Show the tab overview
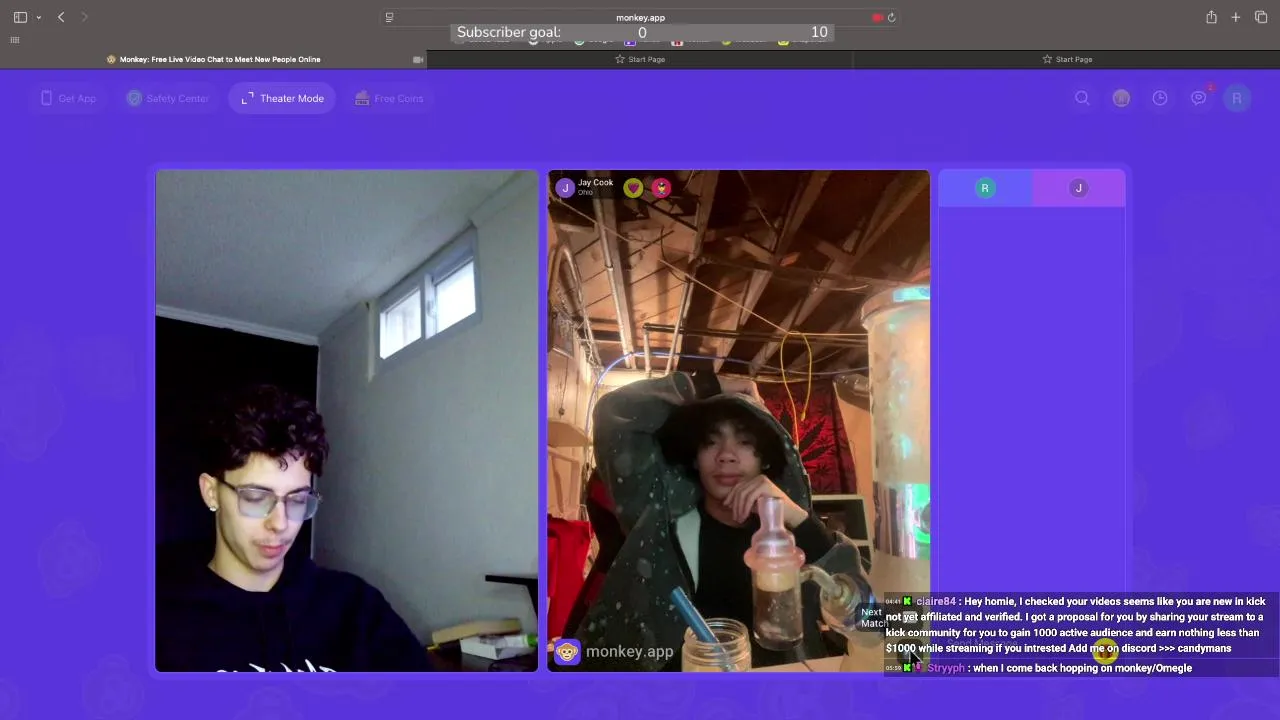Viewport: 1280px width, 720px height. pyautogui.click(x=1261, y=17)
